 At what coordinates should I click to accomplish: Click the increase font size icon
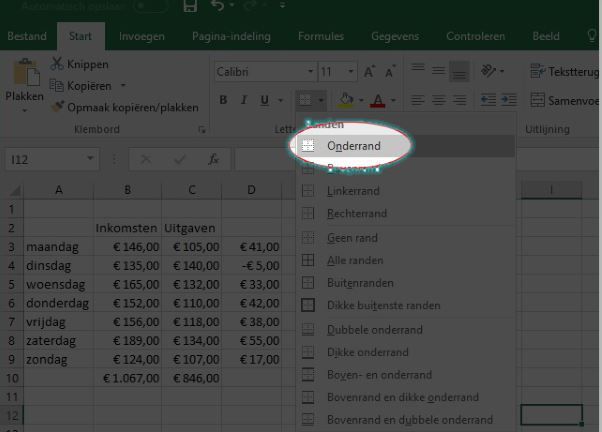click(x=369, y=72)
